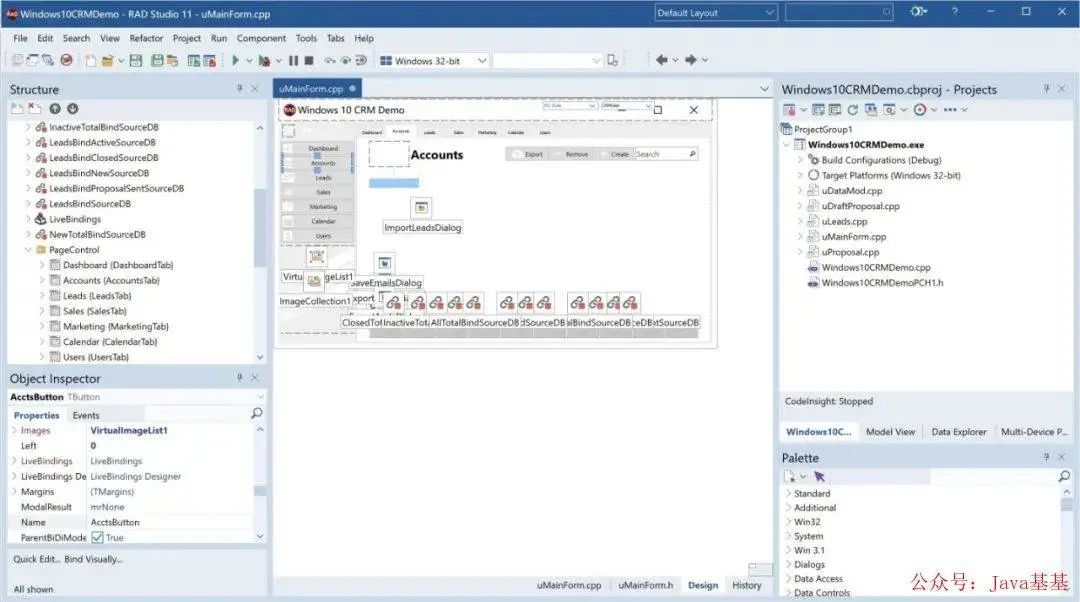Viewport: 1080px width, 602px height.
Task: Select Accounts (AccountsTab) in Structure tree
Action: (x=111, y=280)
